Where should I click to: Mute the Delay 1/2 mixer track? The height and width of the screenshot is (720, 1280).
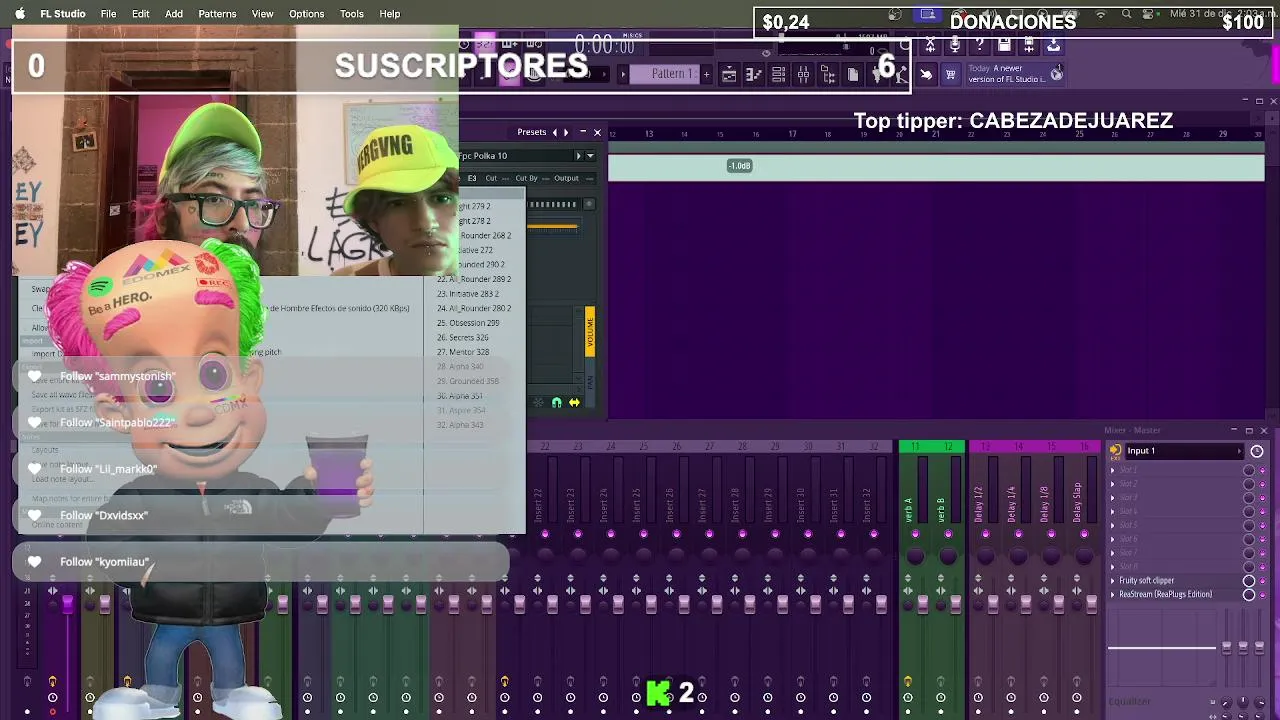[985, 534]
